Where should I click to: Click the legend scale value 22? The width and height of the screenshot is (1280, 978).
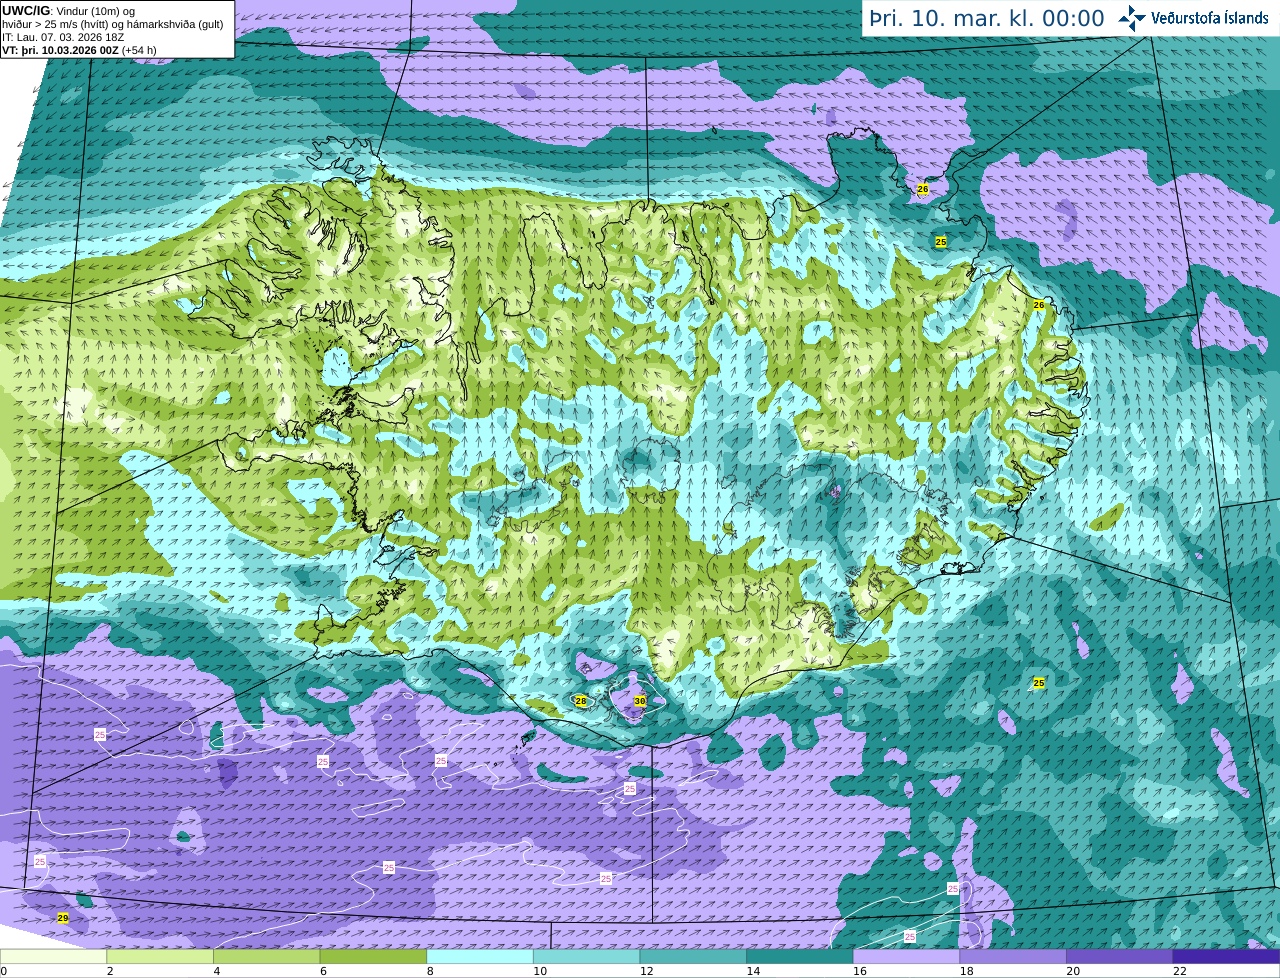pos(1179,971)
